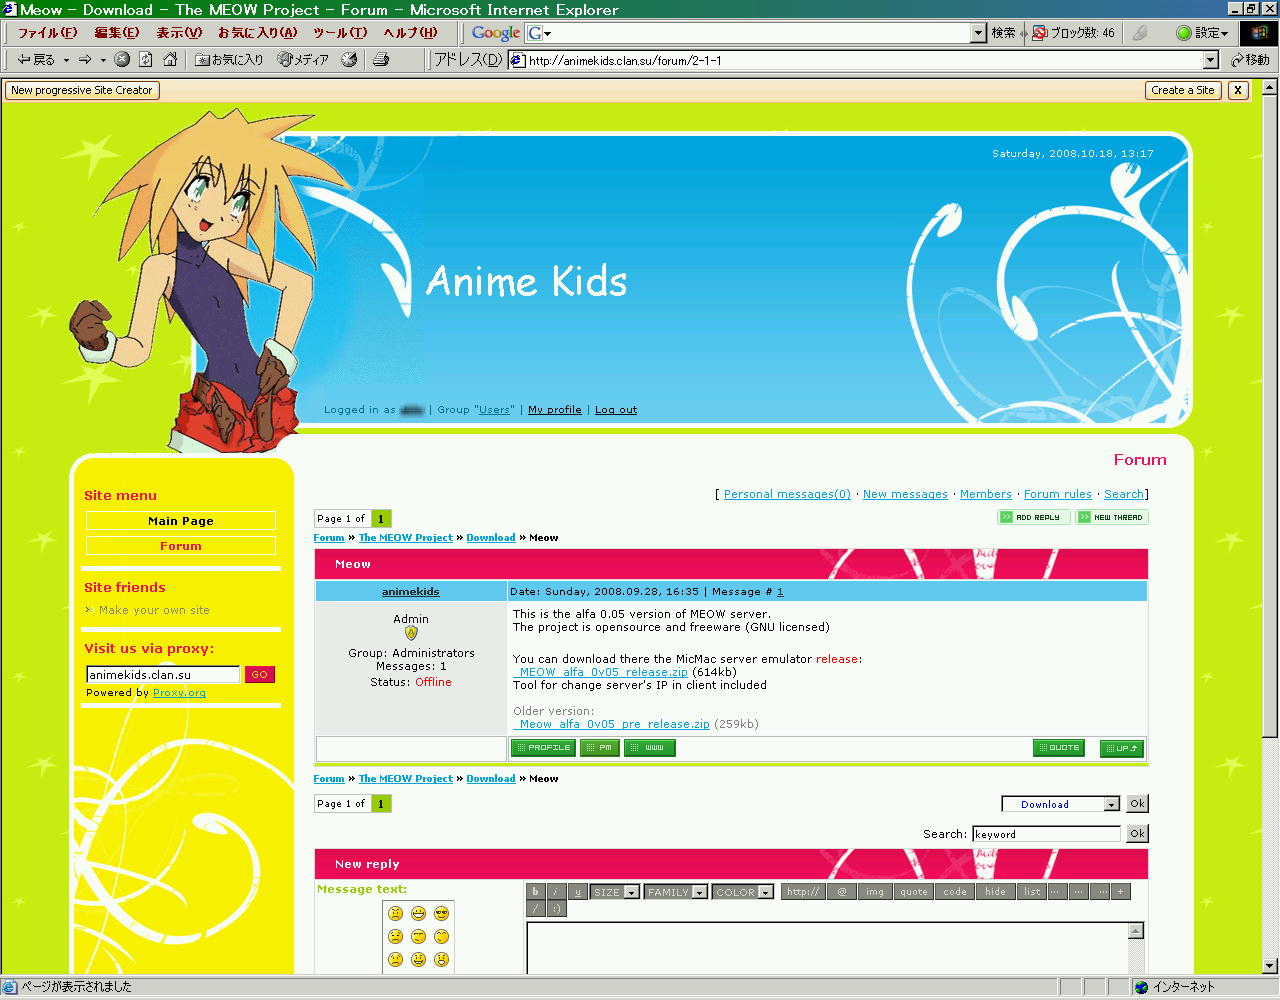Click the 'img' insert image button
Screen dimensions: 1280x1000
click(x=875, y=892)
